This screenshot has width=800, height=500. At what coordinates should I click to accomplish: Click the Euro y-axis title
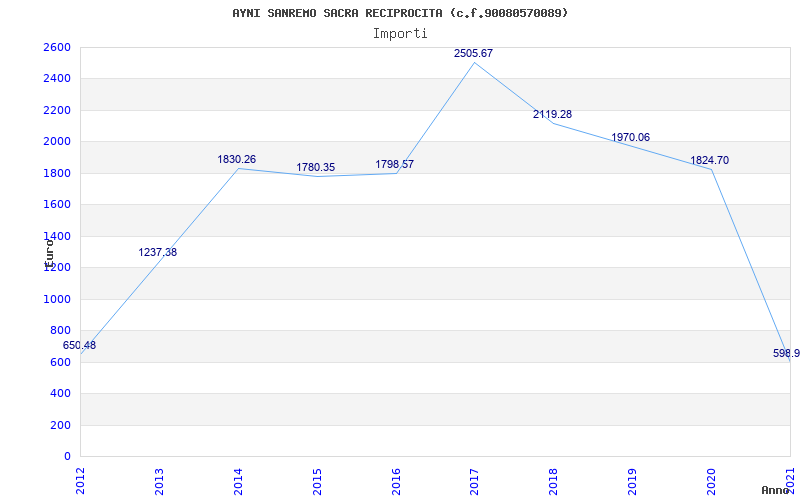pyautogui.click(x=48, y=250)
